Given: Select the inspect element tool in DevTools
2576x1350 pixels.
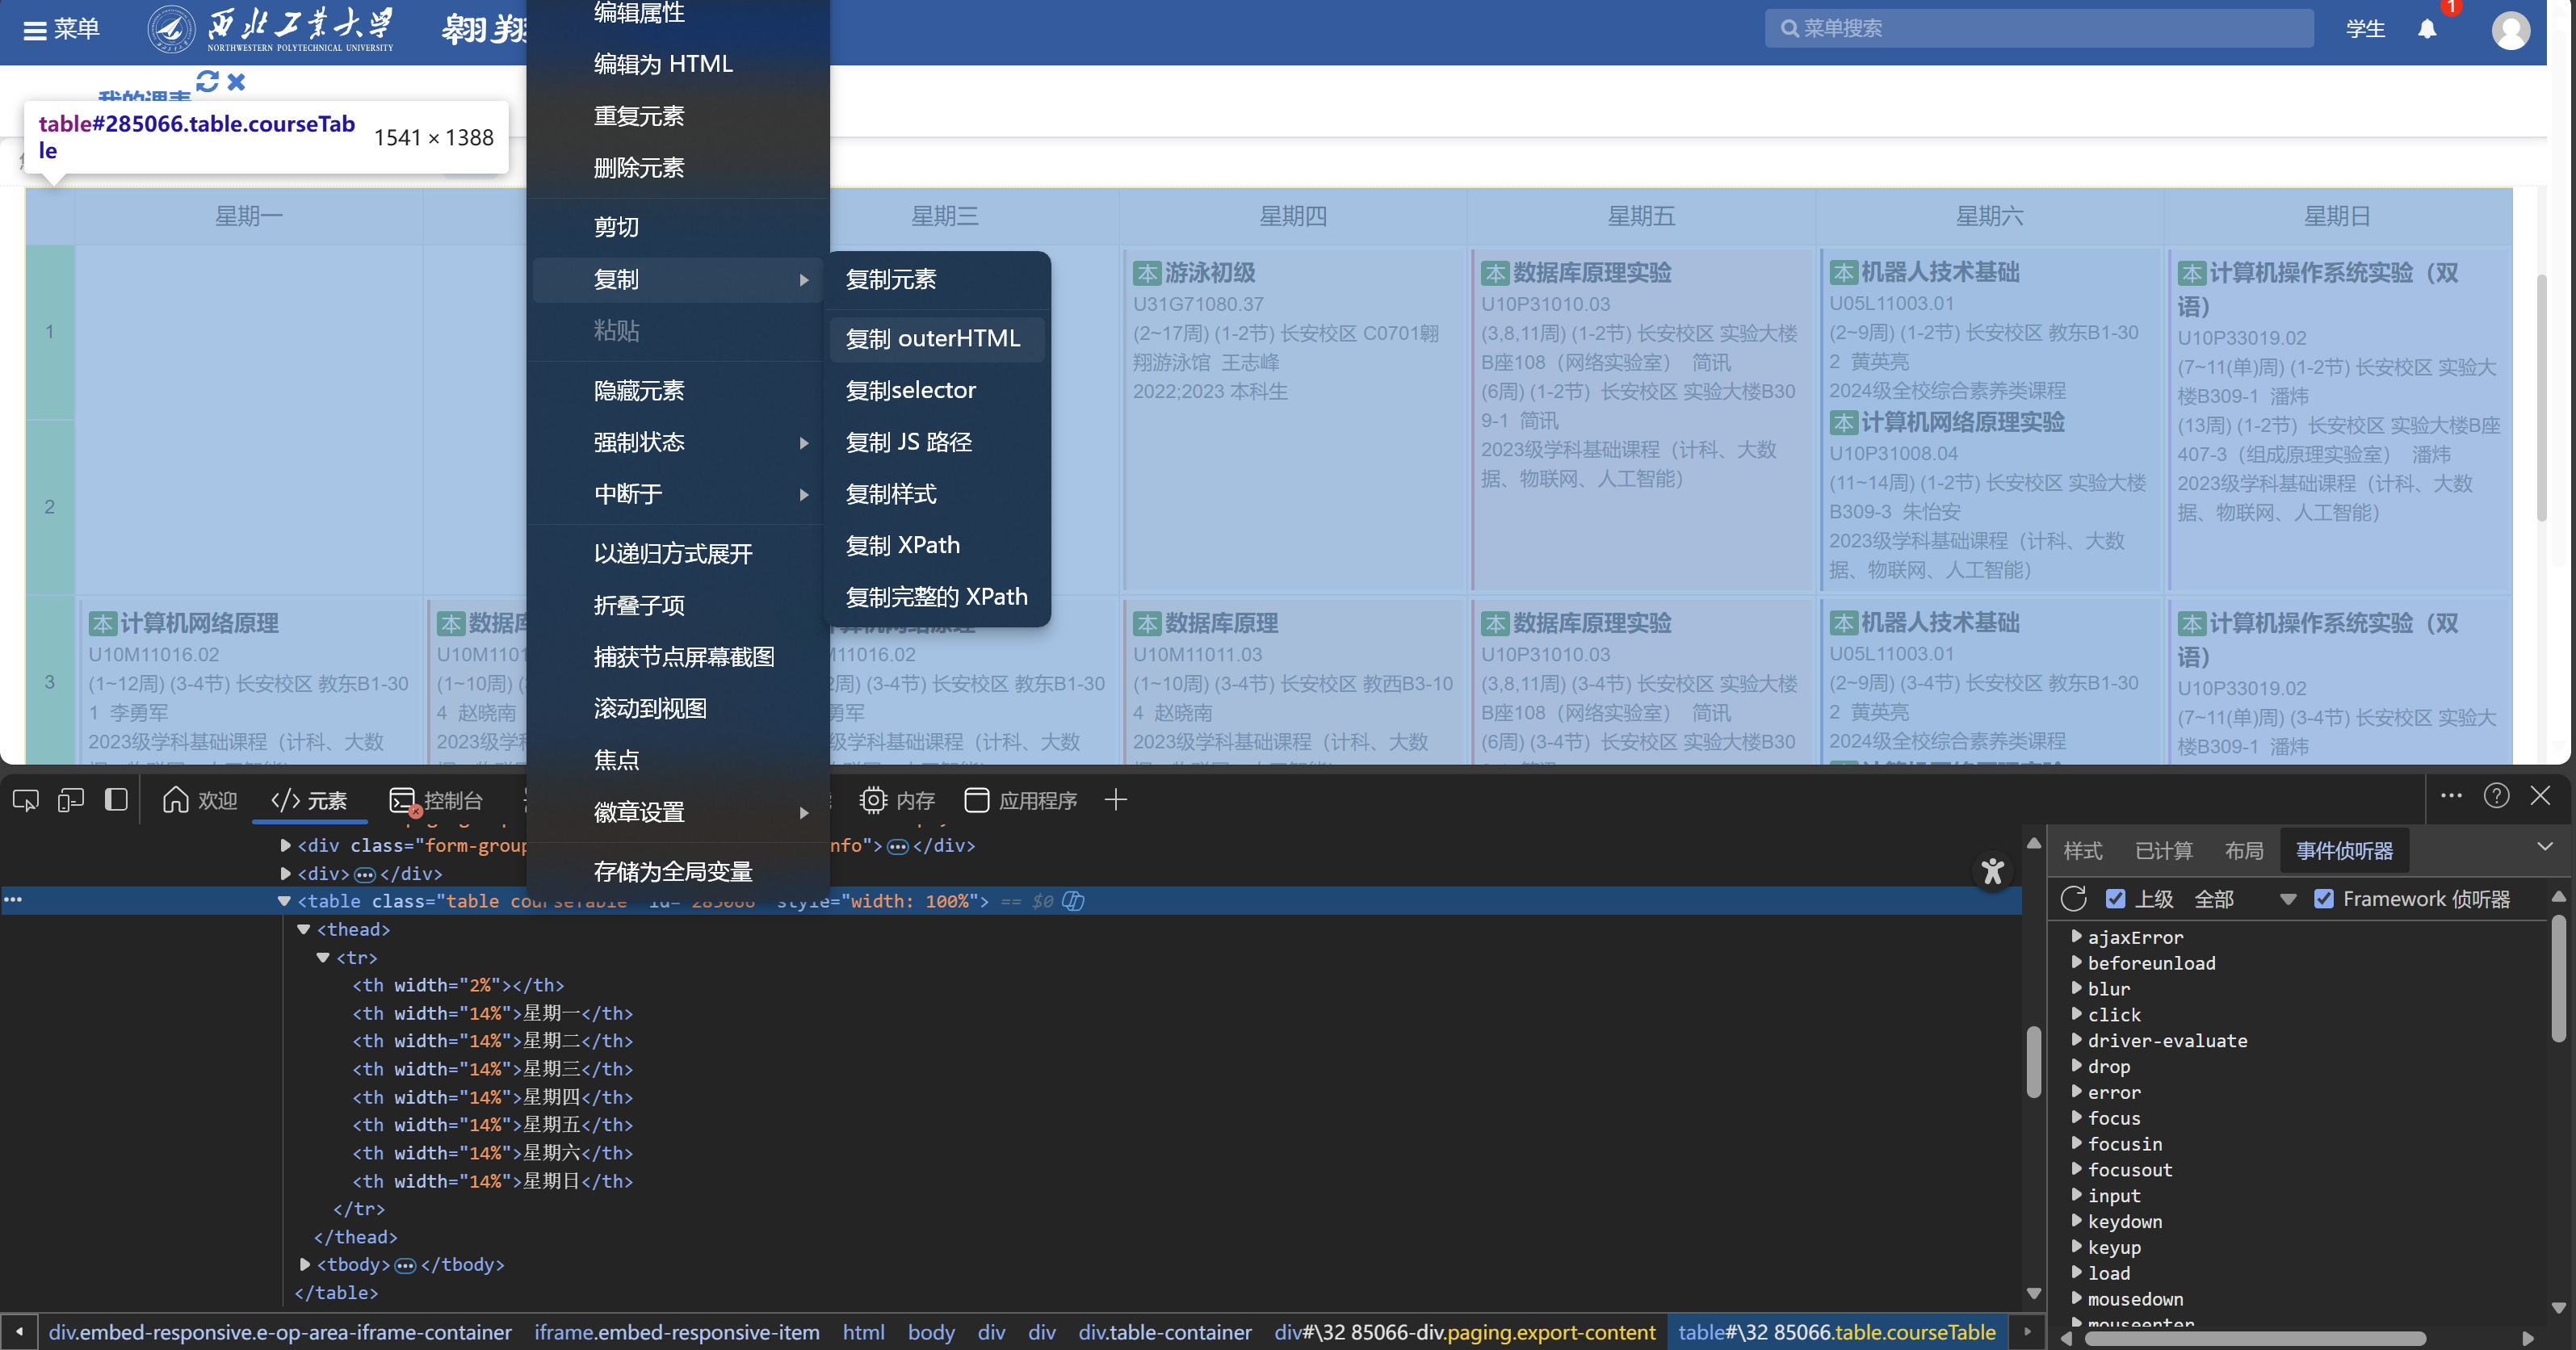Looking at the screenshot, I should 24,800.
